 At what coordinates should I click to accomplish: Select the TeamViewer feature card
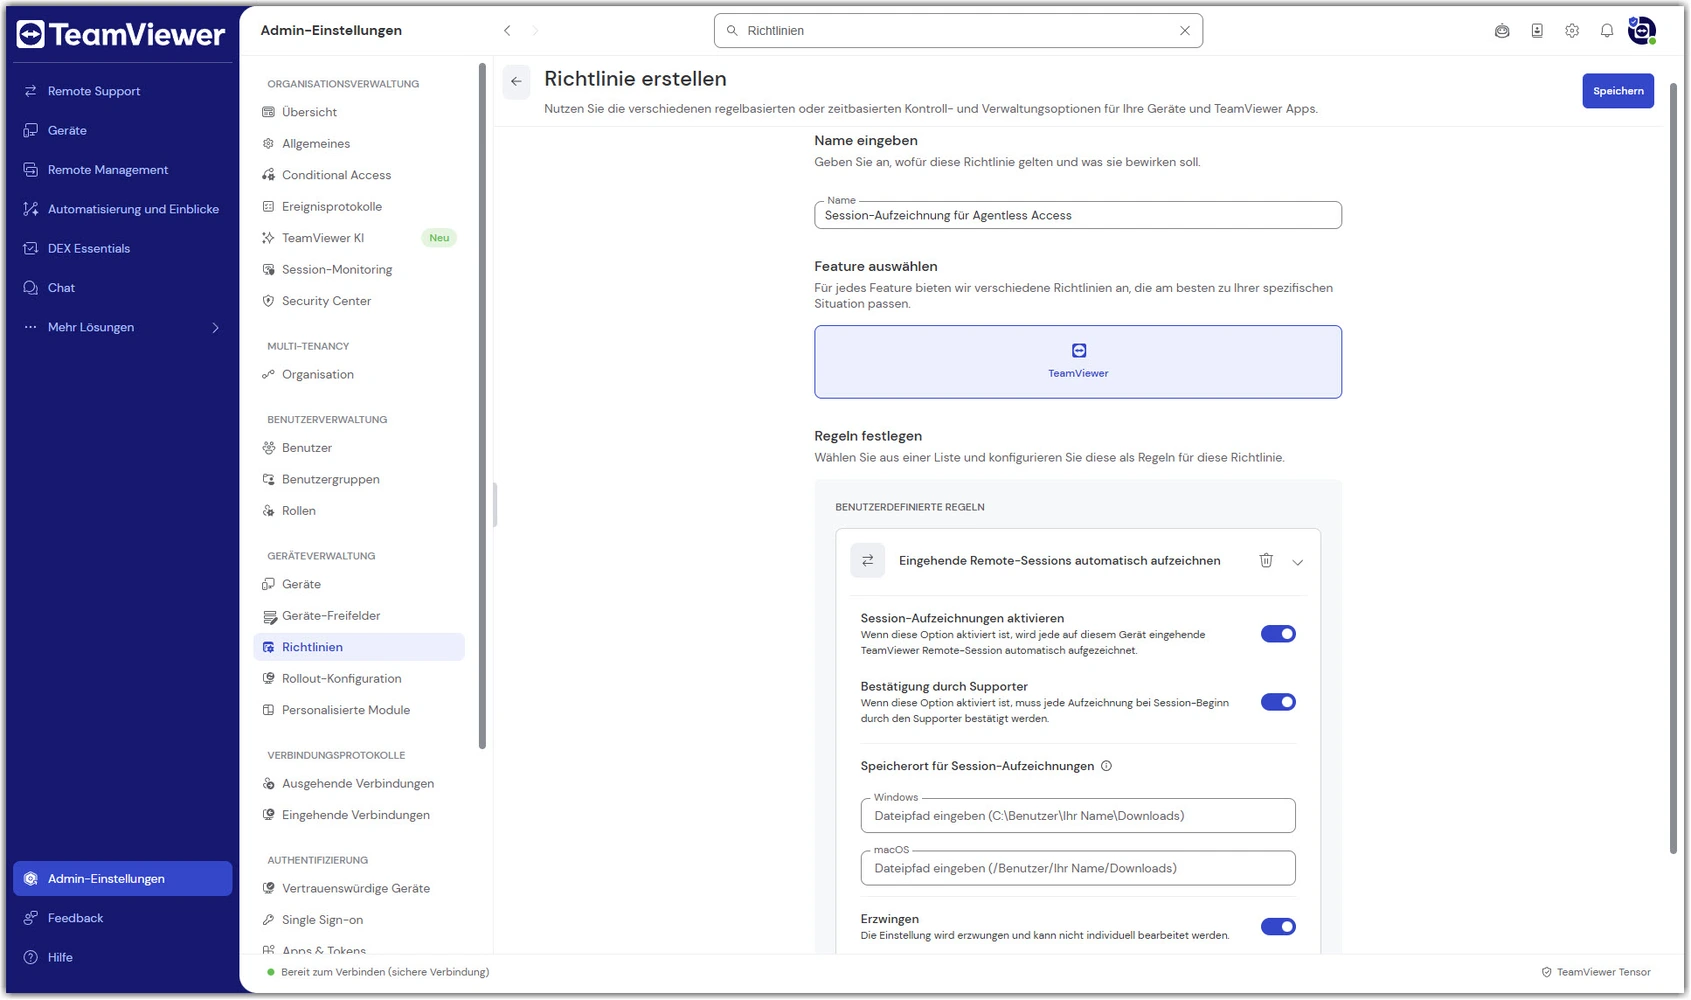tap(1078, 362)
